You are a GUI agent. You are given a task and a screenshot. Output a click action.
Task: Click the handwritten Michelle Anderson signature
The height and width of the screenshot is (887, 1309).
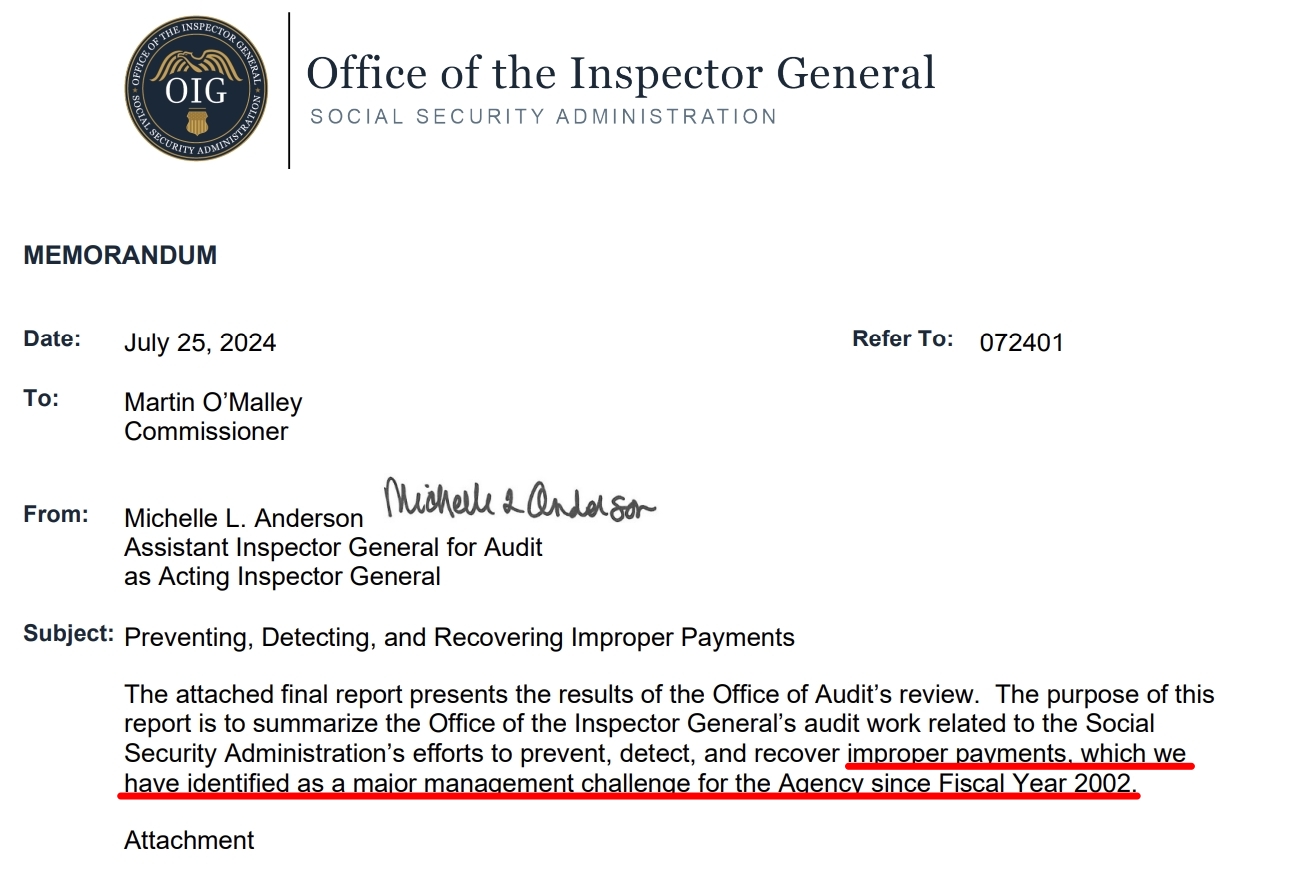click(520, 500)
